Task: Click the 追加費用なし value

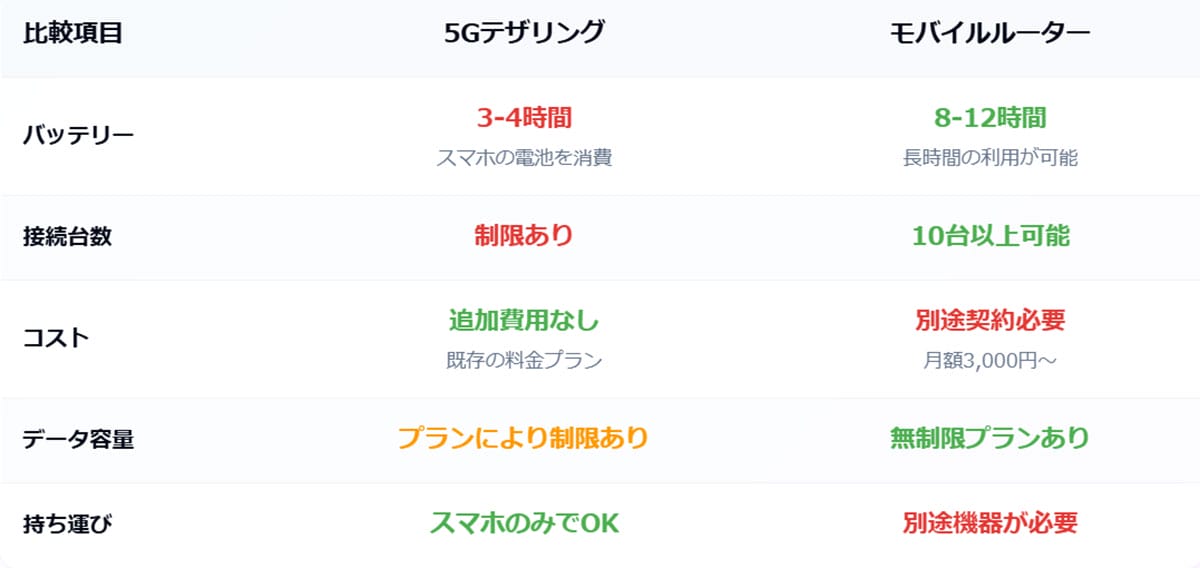Action: coord(524,321)
